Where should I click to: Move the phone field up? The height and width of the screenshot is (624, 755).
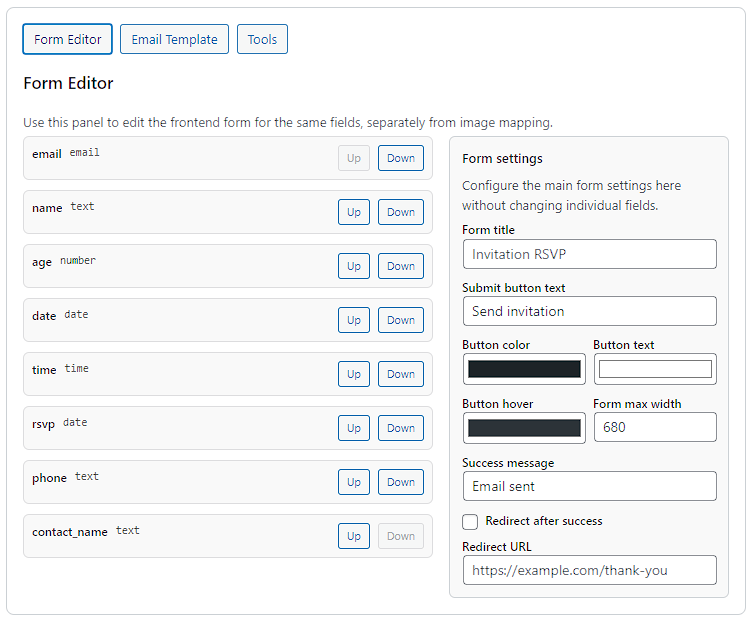click(x=353, y=481)
